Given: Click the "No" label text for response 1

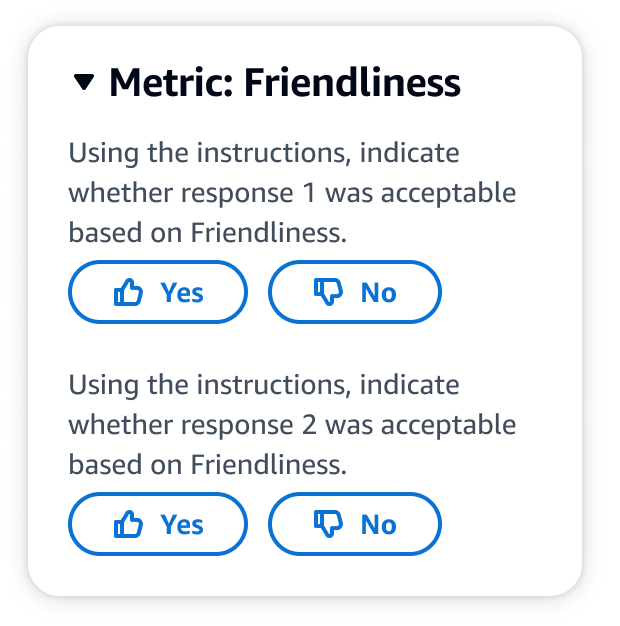Looking at the screenshot, I should pos(378,293).
